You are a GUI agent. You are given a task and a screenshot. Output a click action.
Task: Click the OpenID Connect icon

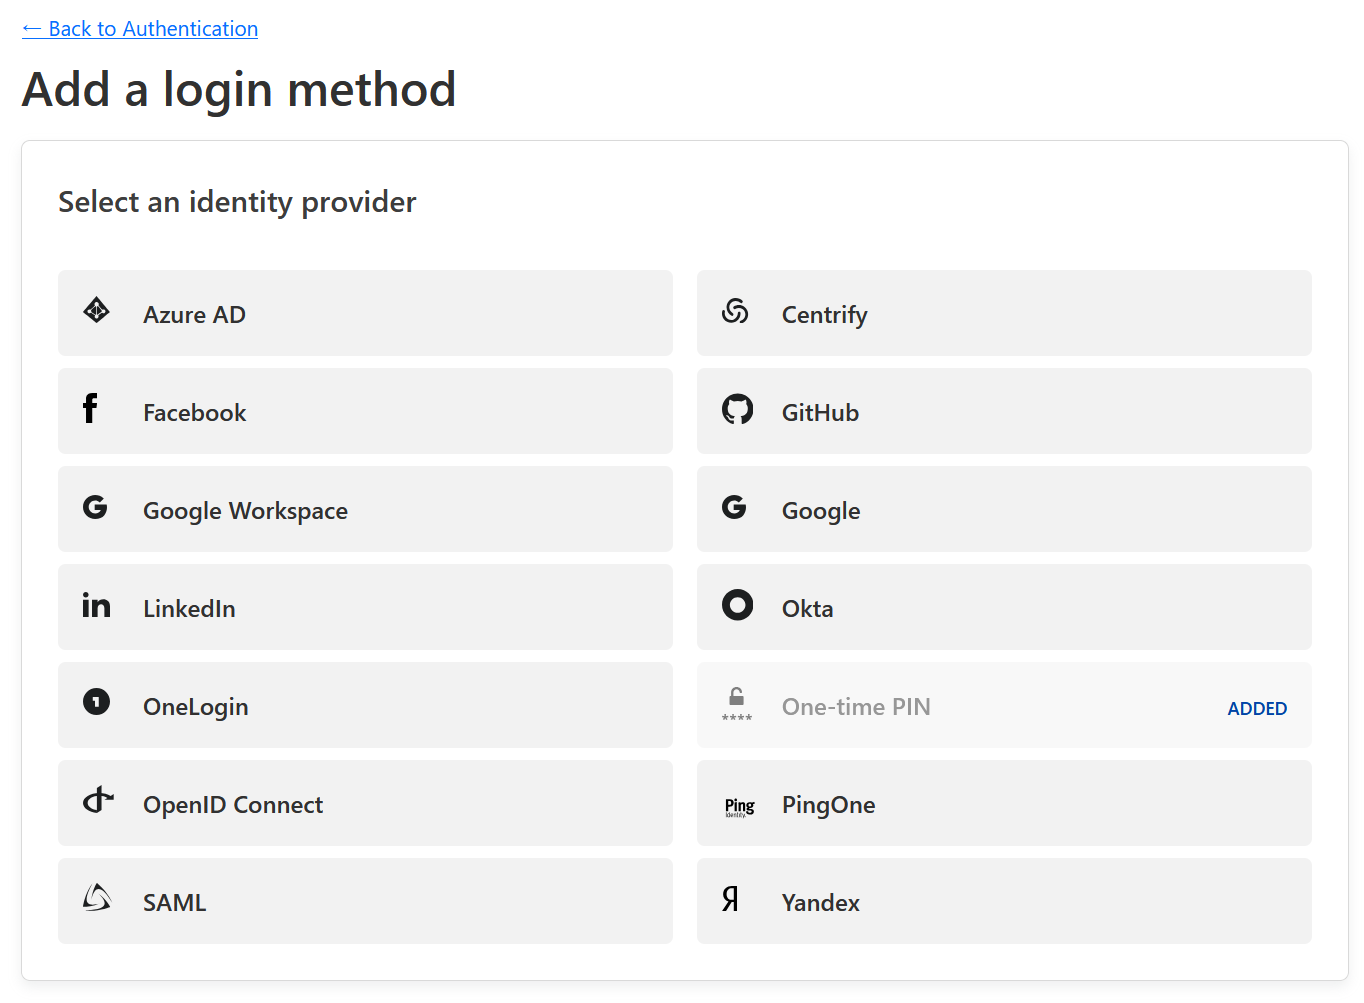[x=97, y=800]
